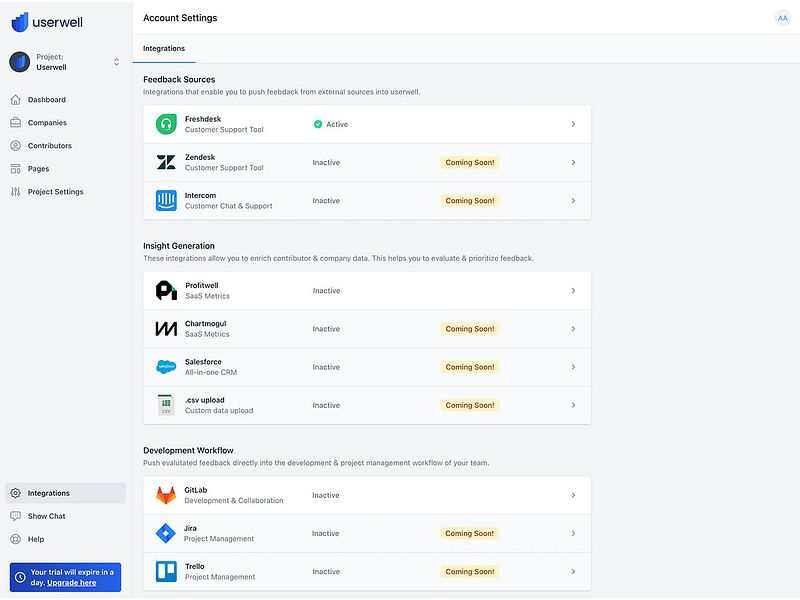Open Project Settings in the sidebar

tap(56, 191)
